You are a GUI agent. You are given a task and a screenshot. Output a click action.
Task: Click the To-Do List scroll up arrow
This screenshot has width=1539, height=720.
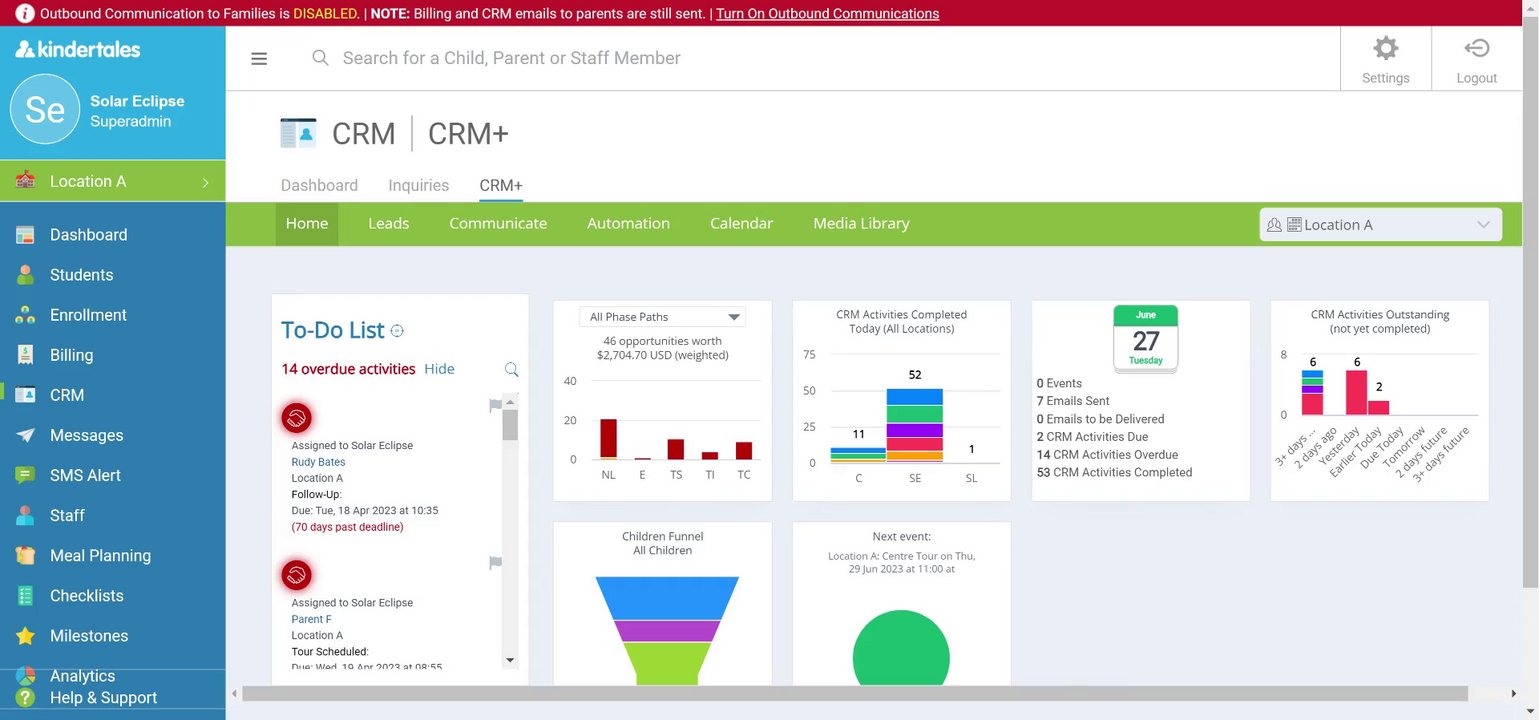(x=510, y=402)
